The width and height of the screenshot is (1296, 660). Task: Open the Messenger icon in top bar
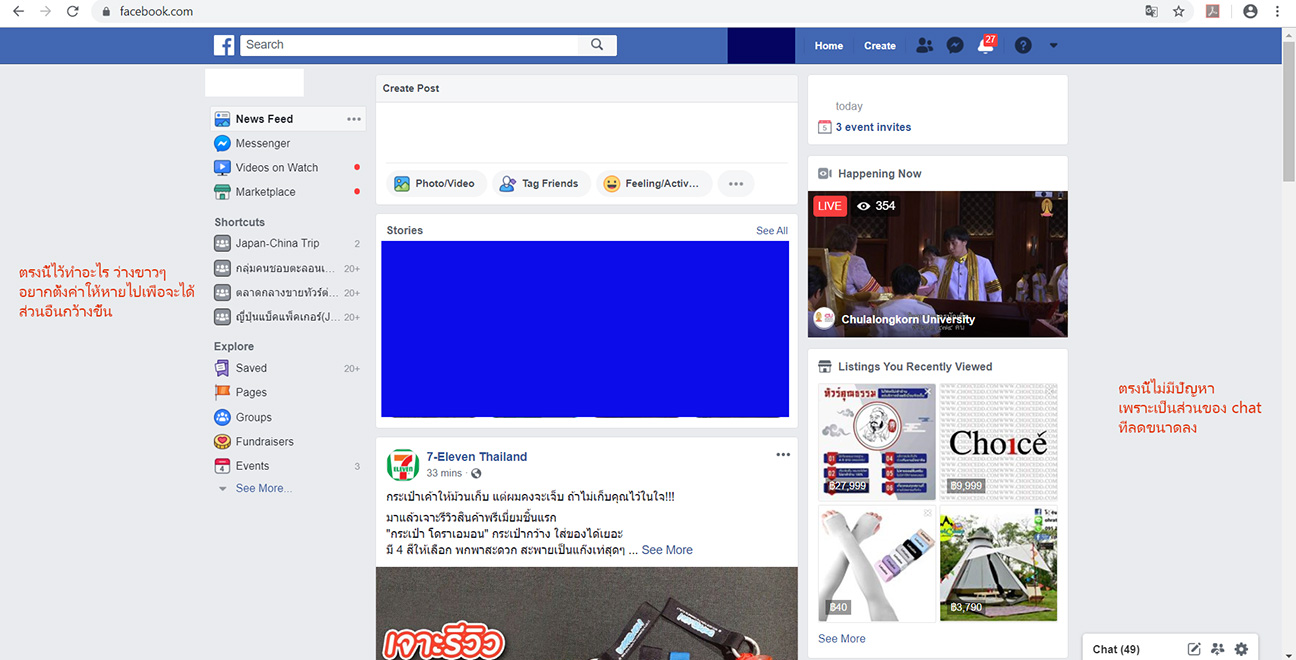[x=955, y=45]
